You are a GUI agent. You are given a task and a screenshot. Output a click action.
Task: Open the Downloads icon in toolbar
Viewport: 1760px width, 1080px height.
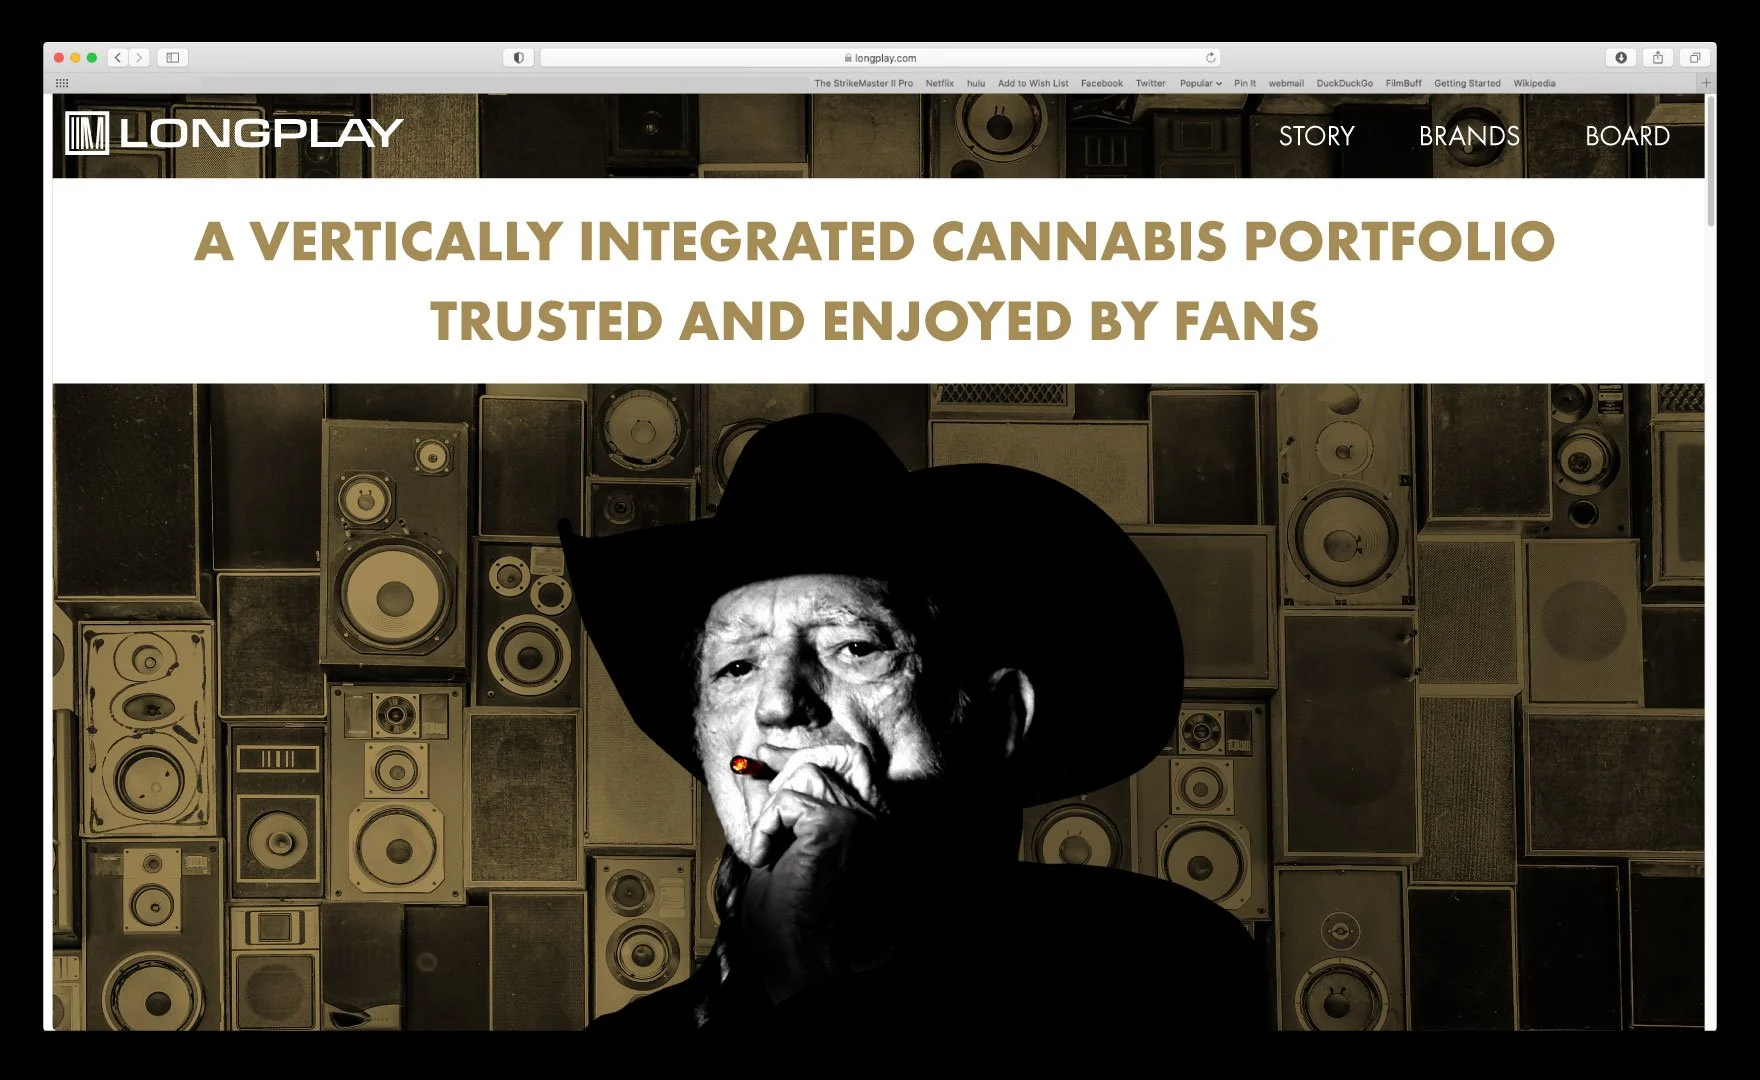1621,58
